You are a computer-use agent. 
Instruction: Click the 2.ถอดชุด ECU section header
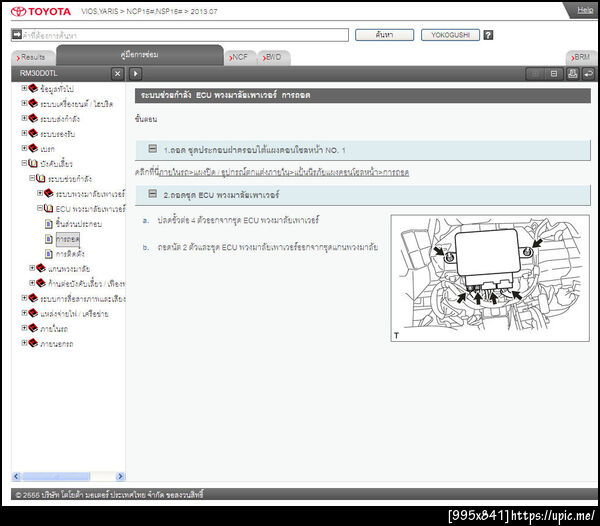pyautogui.click(x=363, y=195)
